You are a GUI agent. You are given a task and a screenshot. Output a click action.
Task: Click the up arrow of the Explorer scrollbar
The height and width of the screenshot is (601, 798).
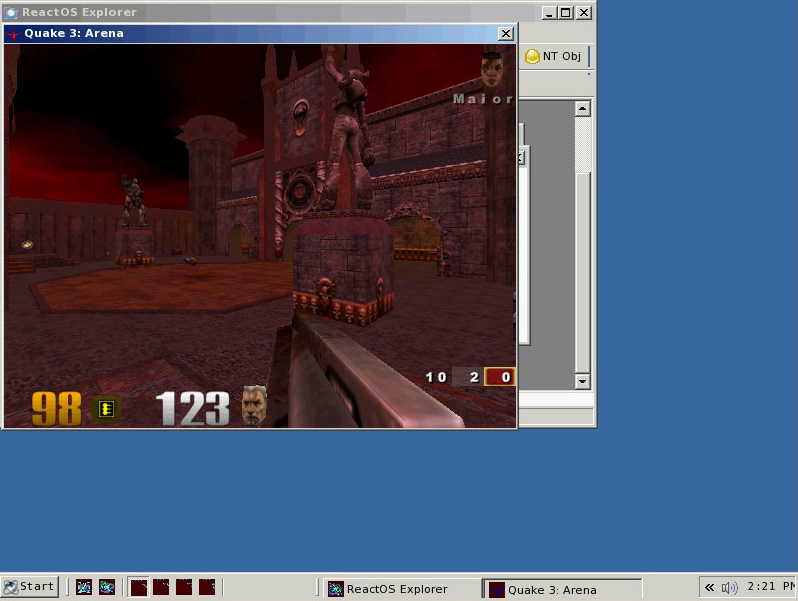point(583,109)
